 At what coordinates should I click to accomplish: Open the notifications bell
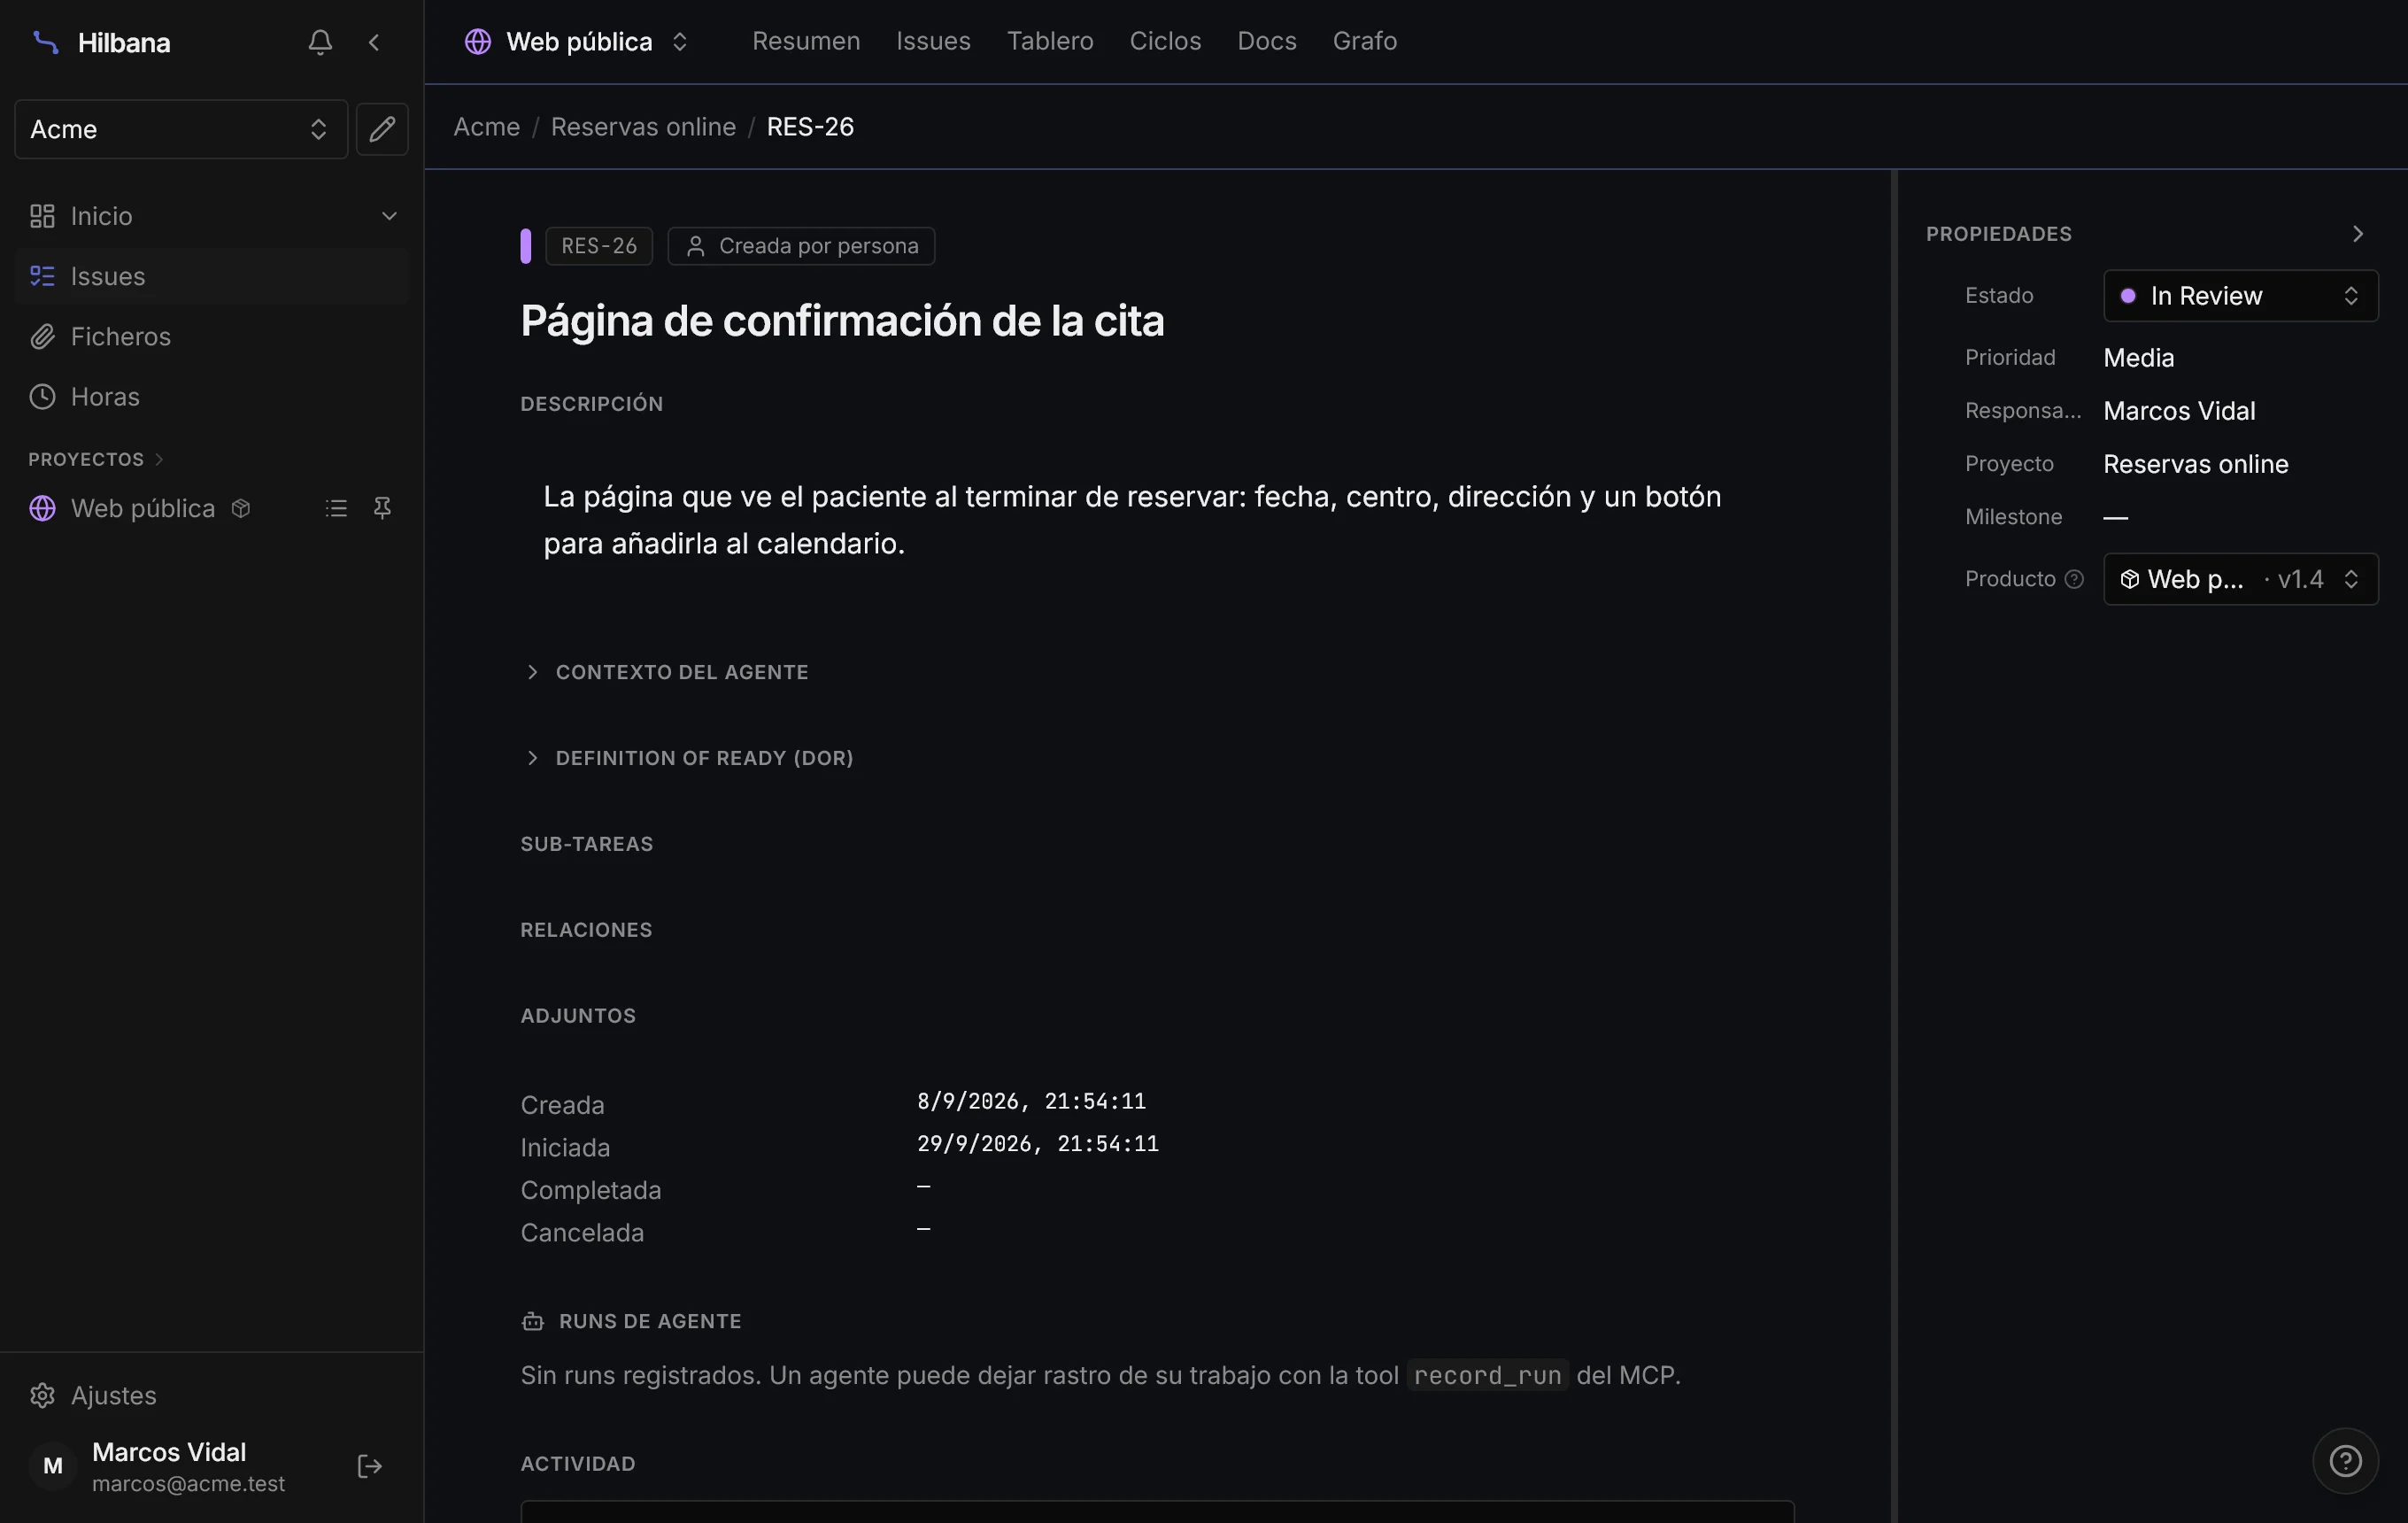coord(320,42)
